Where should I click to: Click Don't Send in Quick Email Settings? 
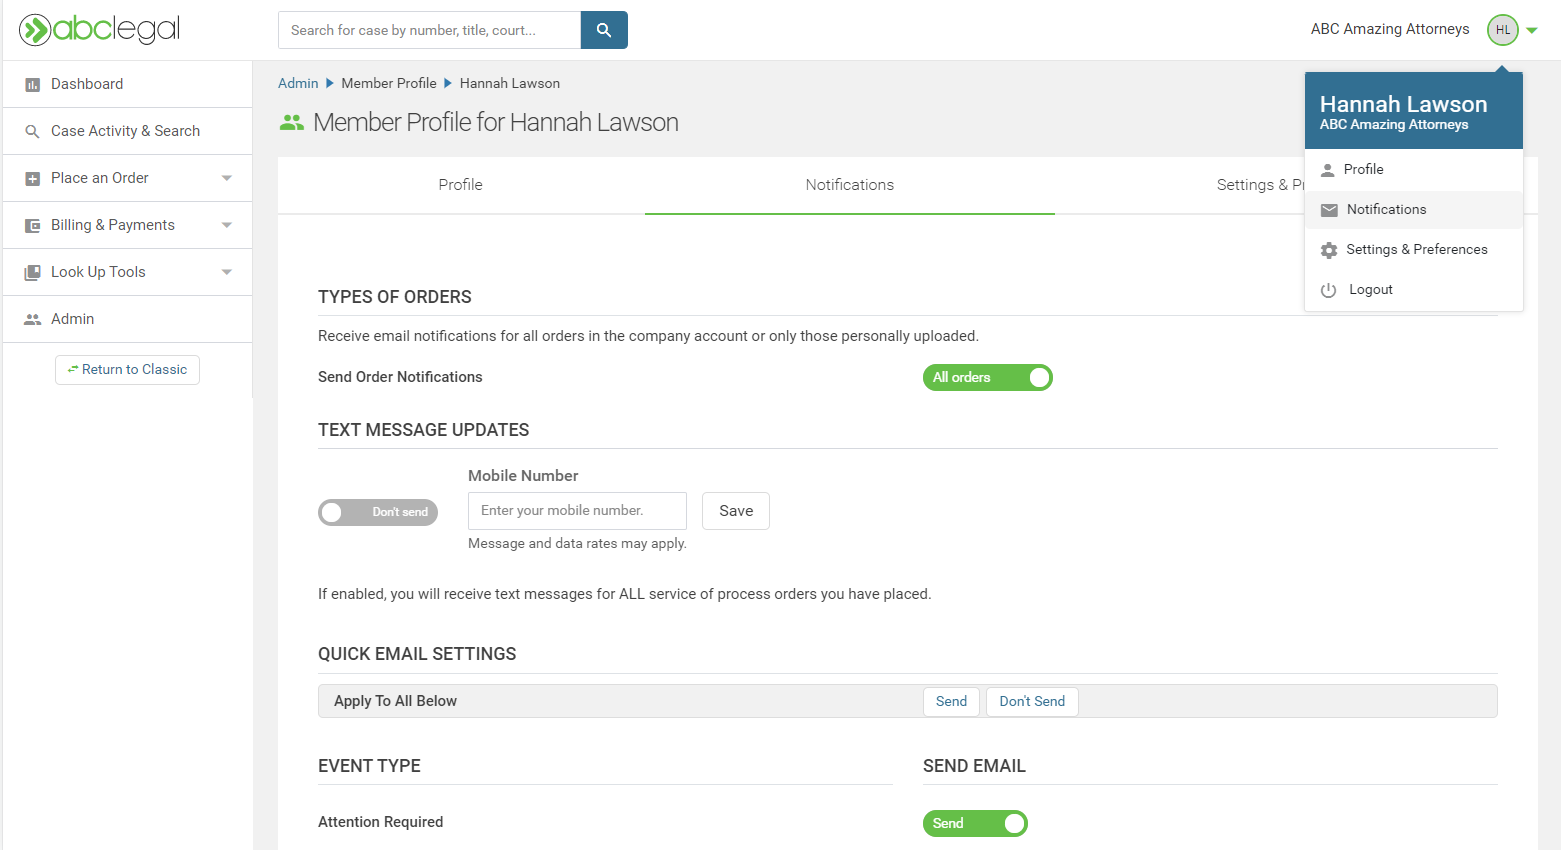(1032, 701)
